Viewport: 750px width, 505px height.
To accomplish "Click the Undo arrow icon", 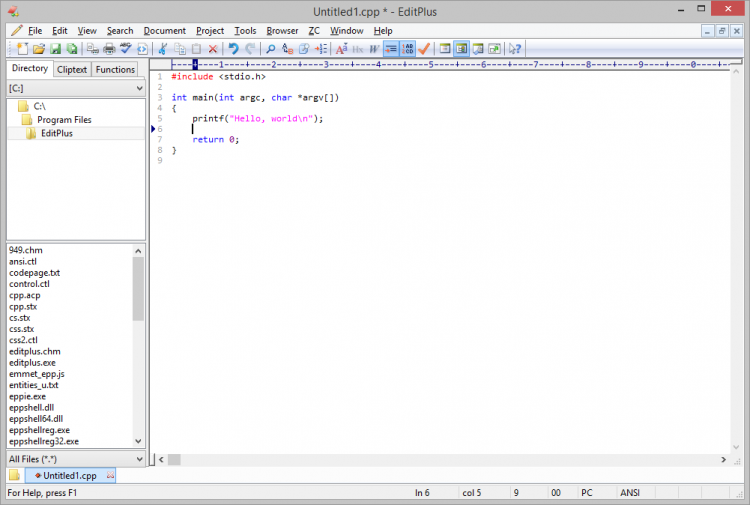I will pyautogui.click(x=233, y=48).
